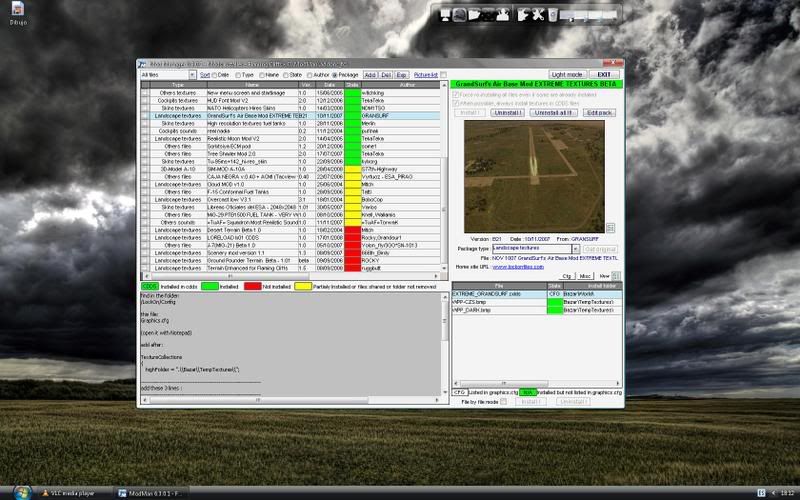Click green state cell of HUD Font Mod V2
Screen dimensions: 800x500
click(x=353, y=101)
